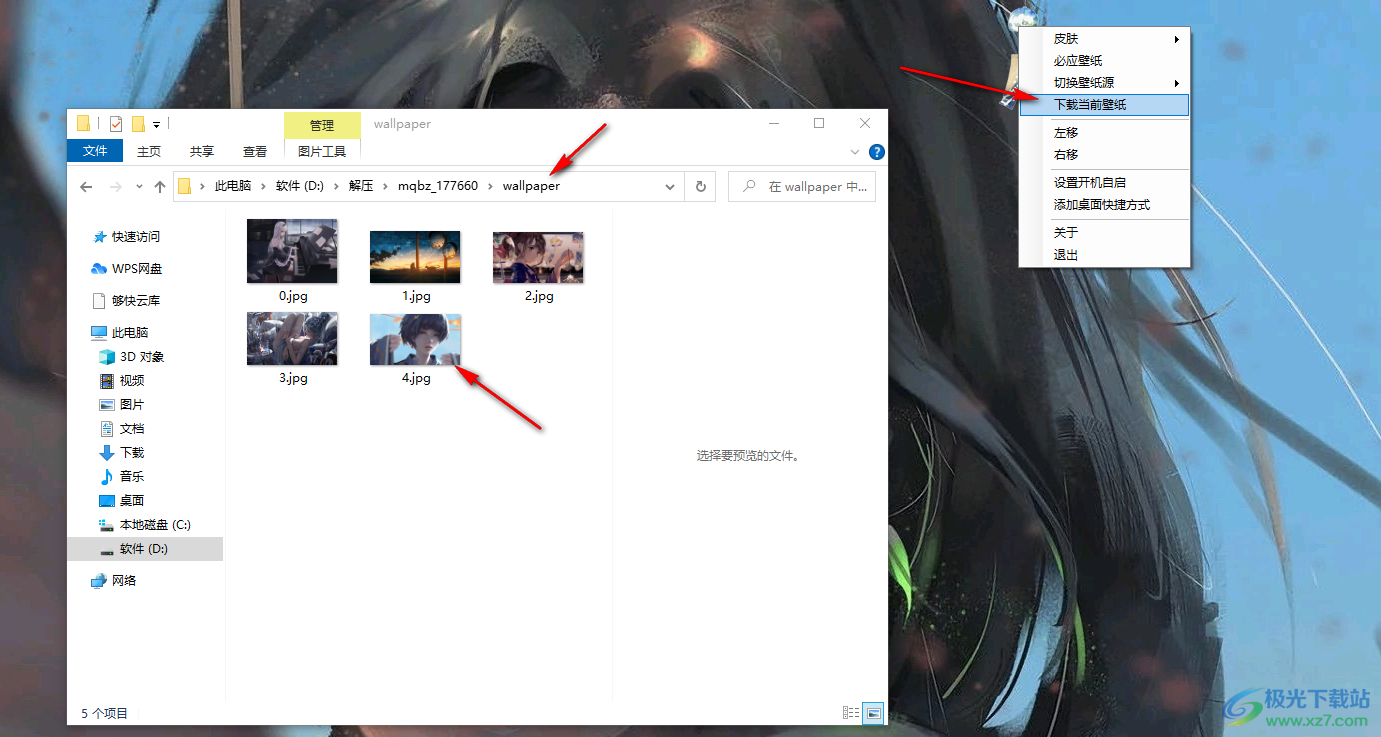Screen dimensions: 1381x737
Task: Click new folder icon in title bar
Action: point(139,124)
